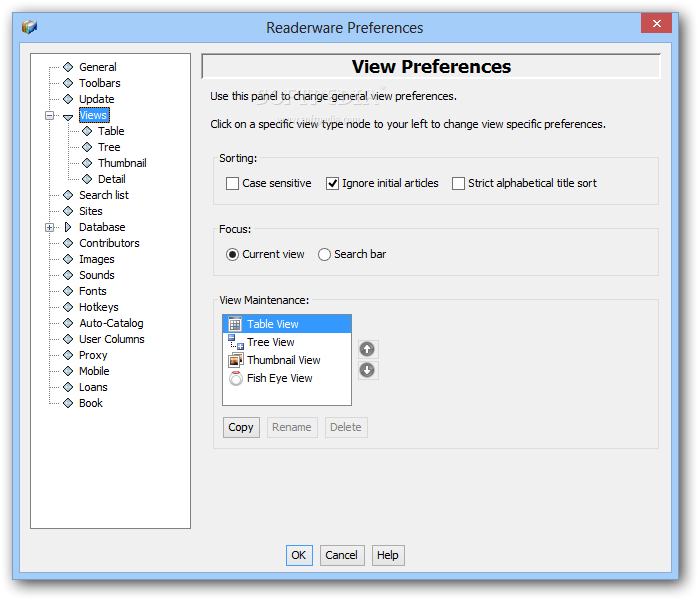This screenshot has width=699, height=600.
Task: Copy the selected view
Action: coord(241,427)
